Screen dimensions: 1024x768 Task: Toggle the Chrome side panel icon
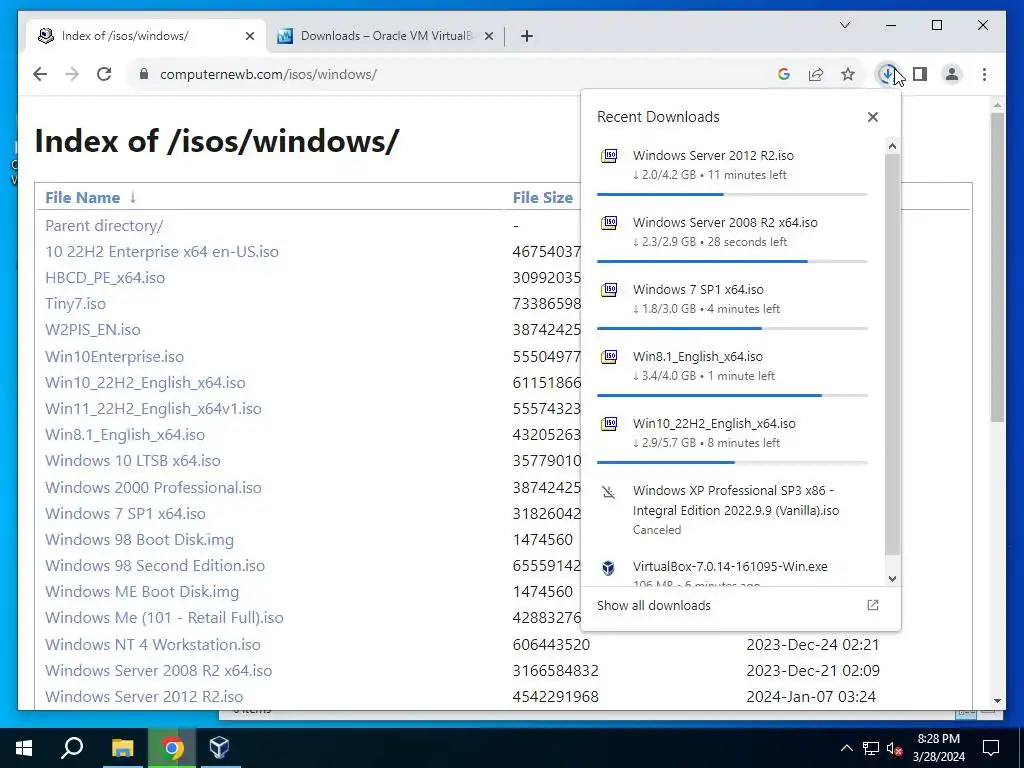tap(920, 74)
